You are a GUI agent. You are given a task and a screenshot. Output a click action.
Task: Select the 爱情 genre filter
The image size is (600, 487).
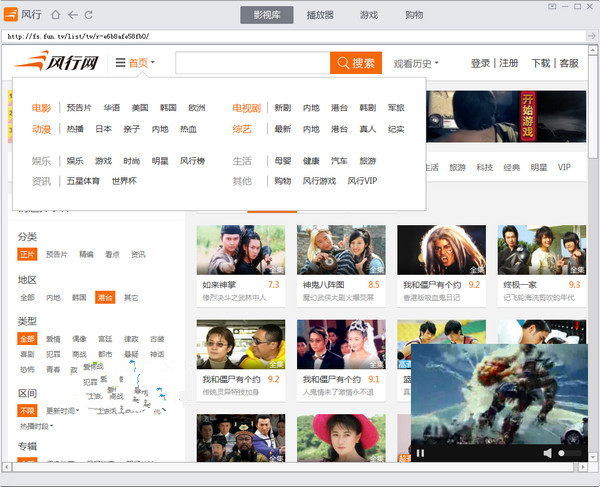click(53, 339)
